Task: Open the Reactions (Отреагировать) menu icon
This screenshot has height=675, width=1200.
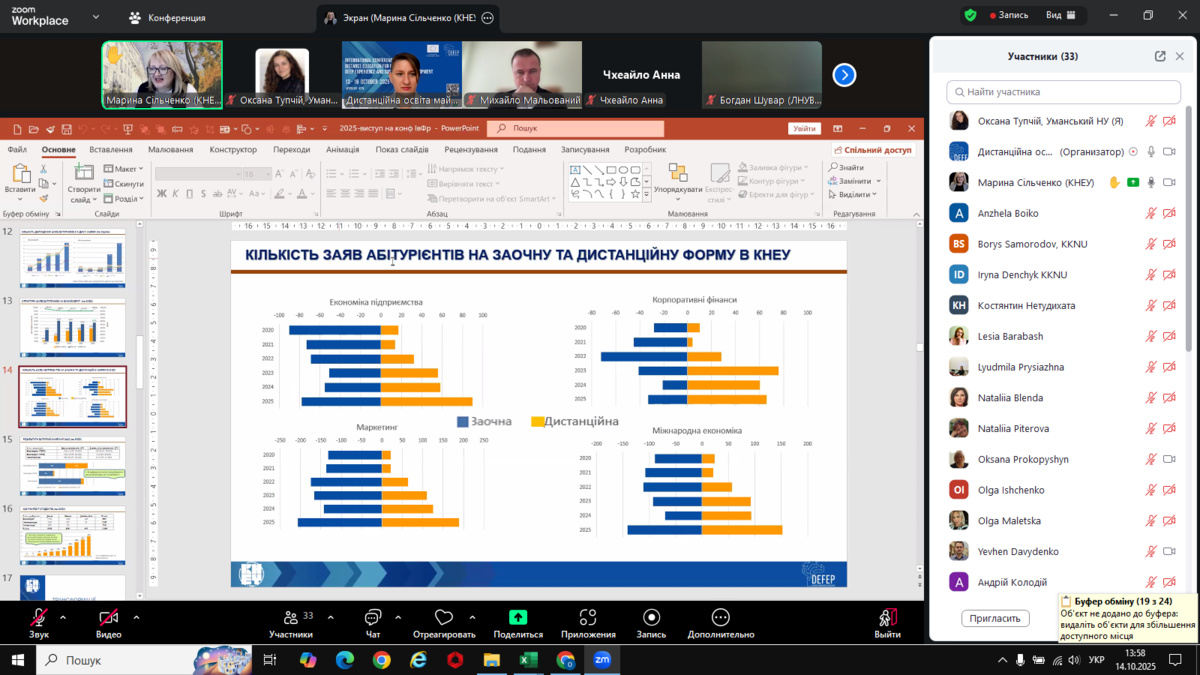Action: click(444, 618)
